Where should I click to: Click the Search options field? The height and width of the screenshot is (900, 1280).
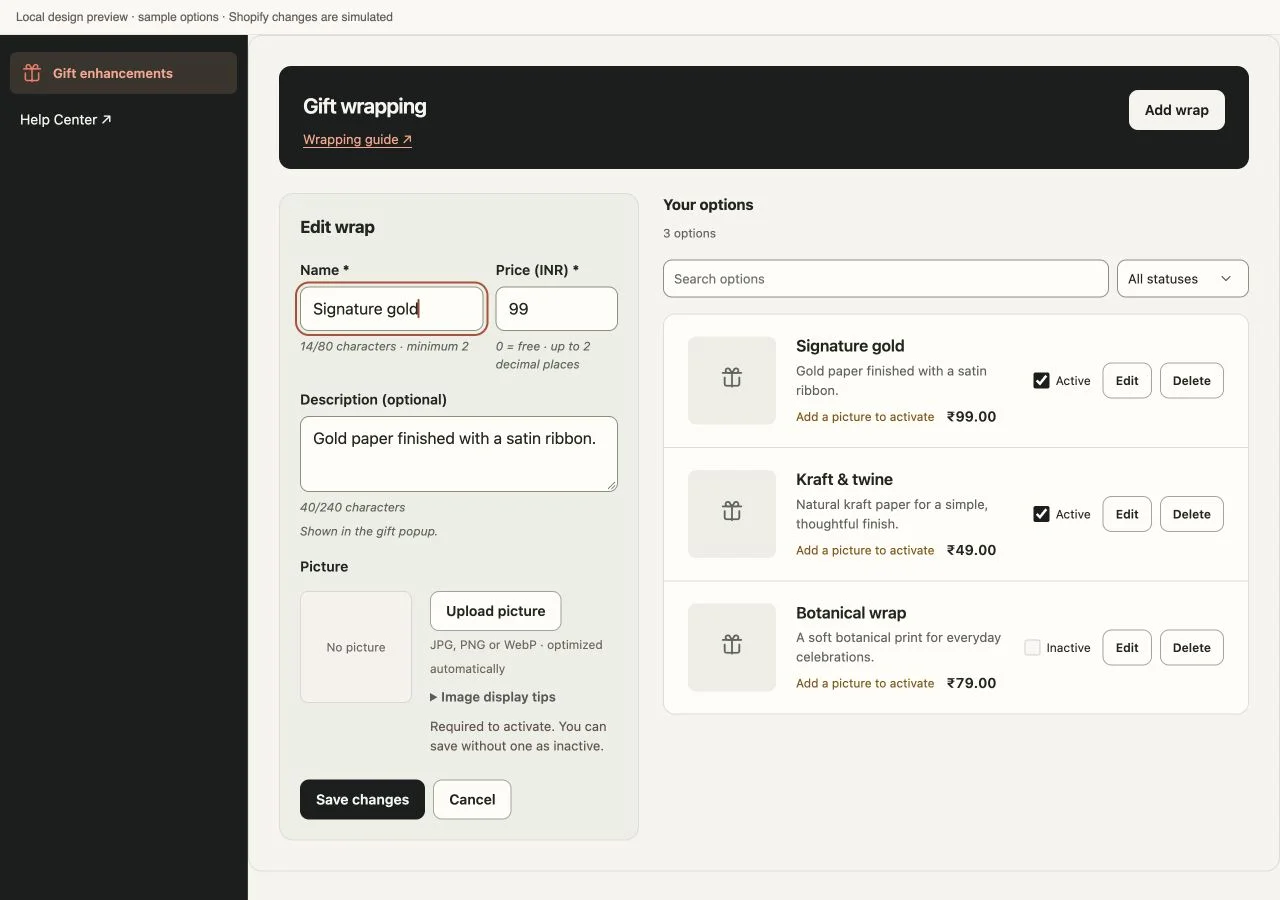click(885, 279)
